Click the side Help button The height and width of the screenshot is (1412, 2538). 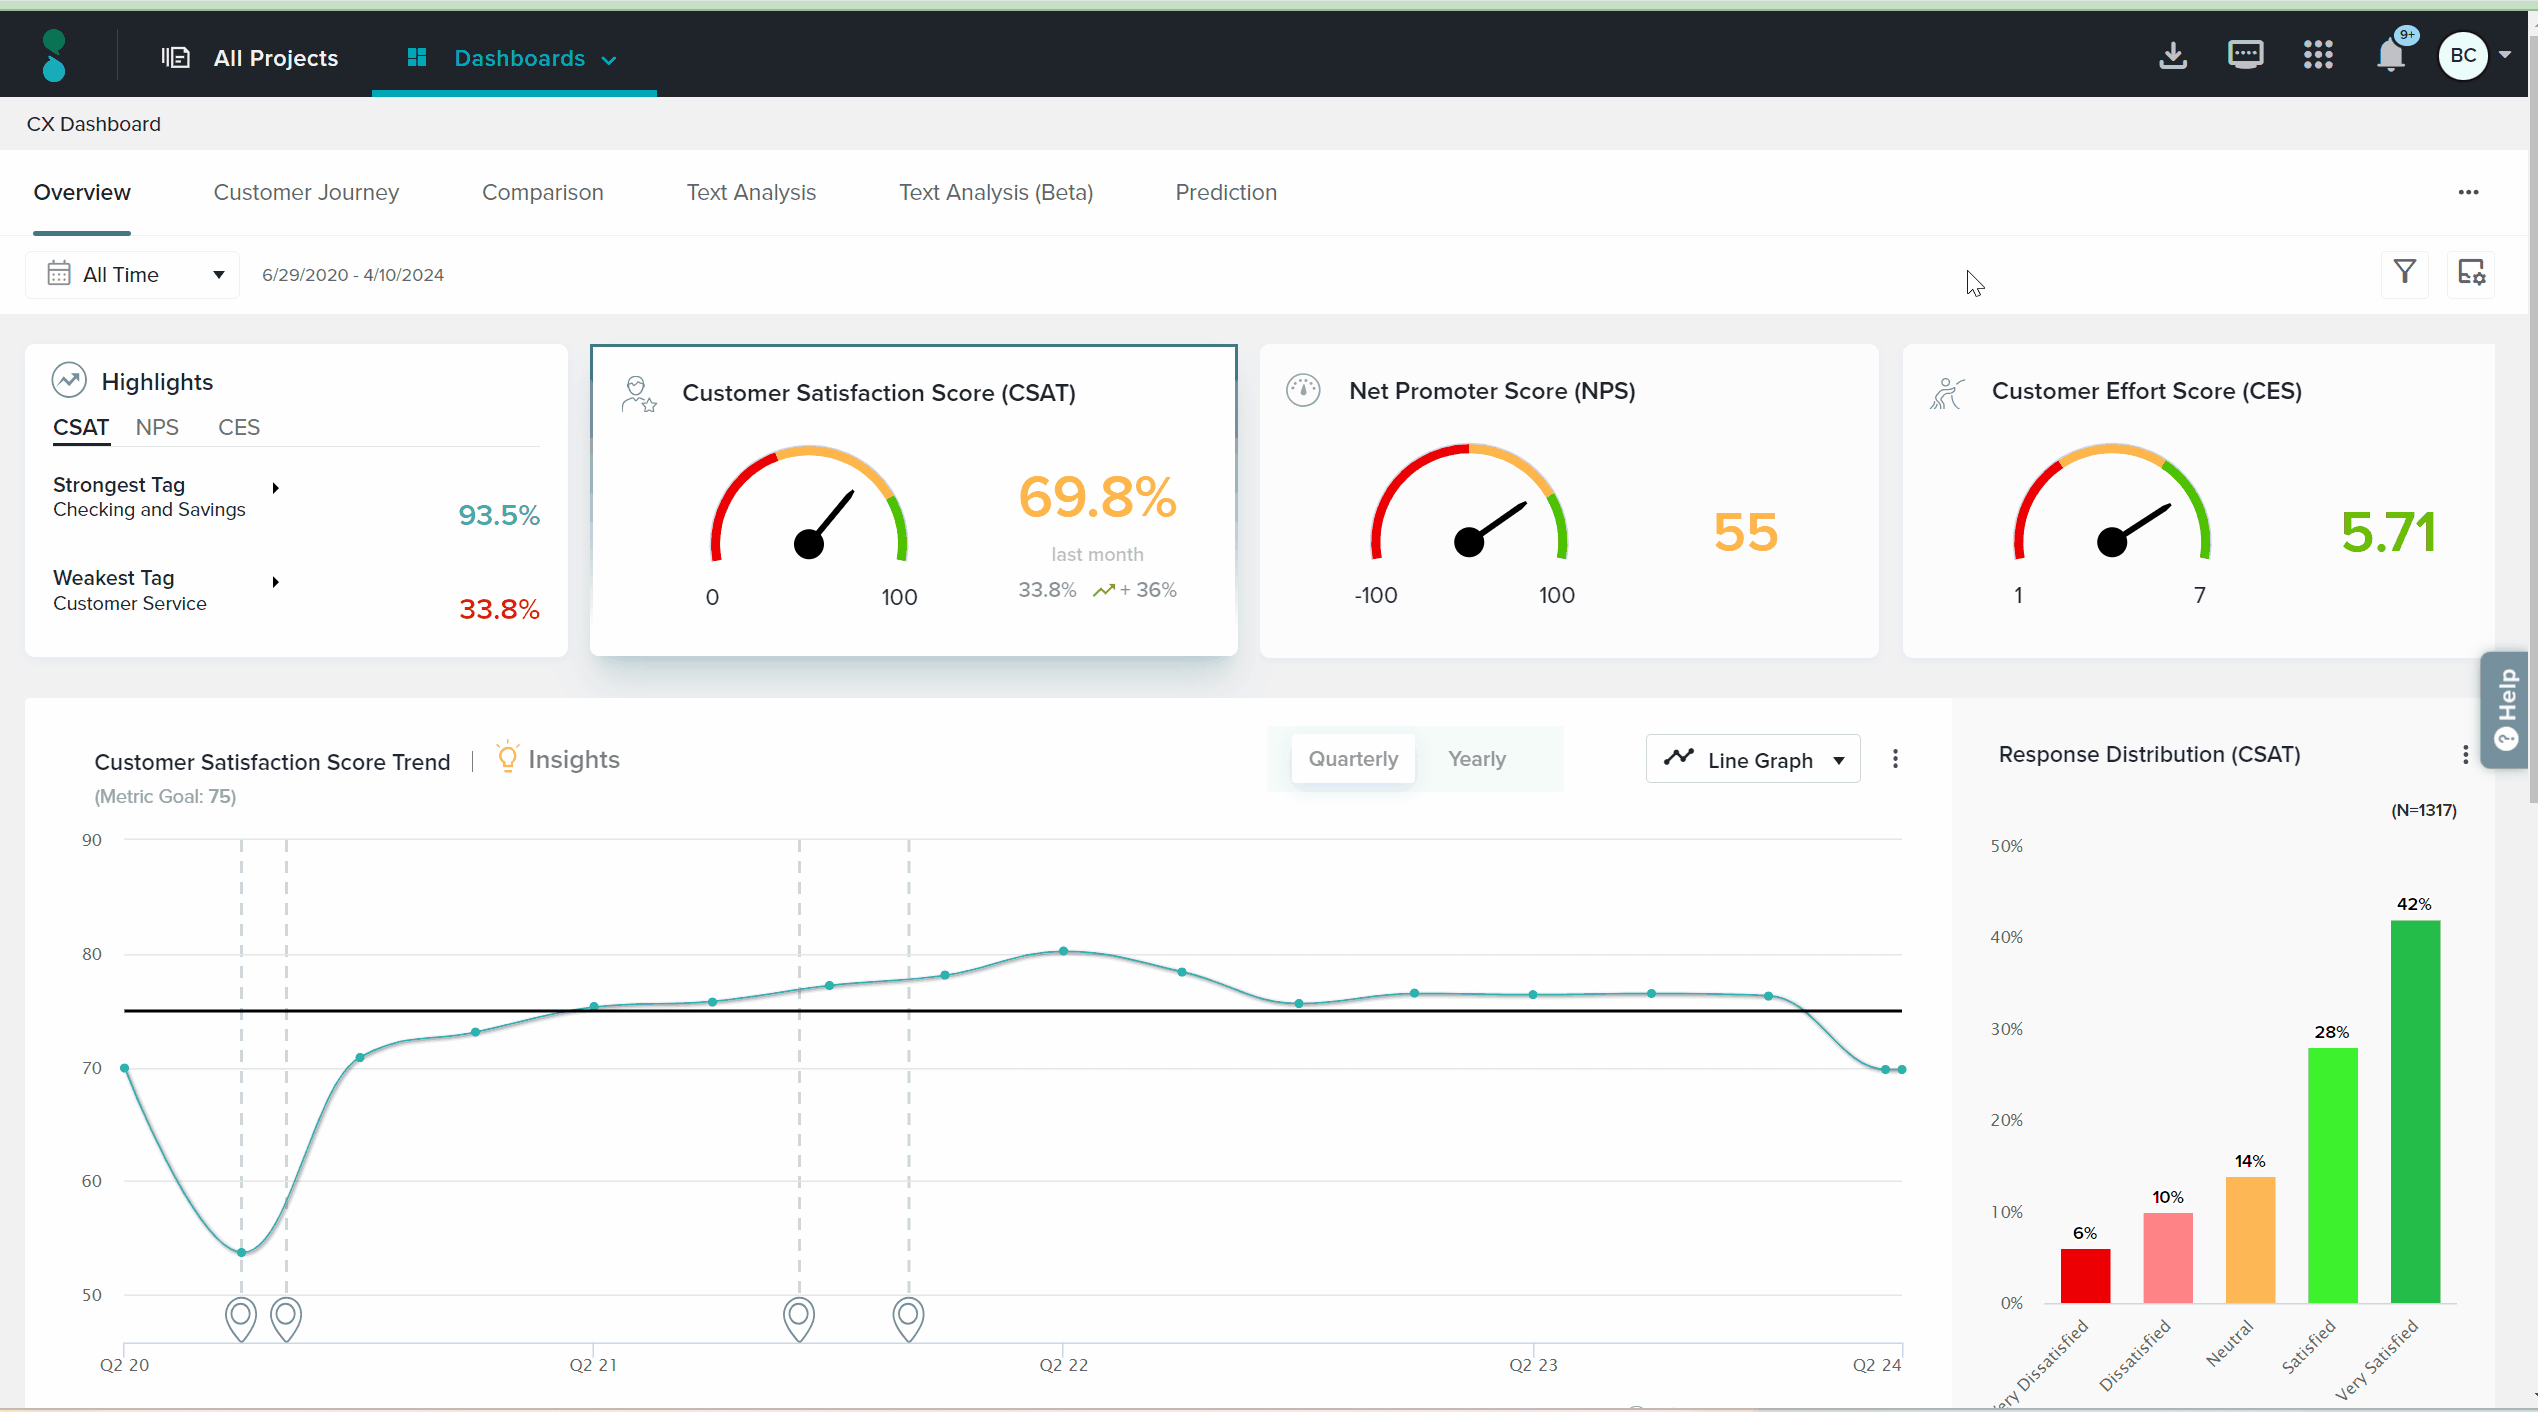(2506, 709)
